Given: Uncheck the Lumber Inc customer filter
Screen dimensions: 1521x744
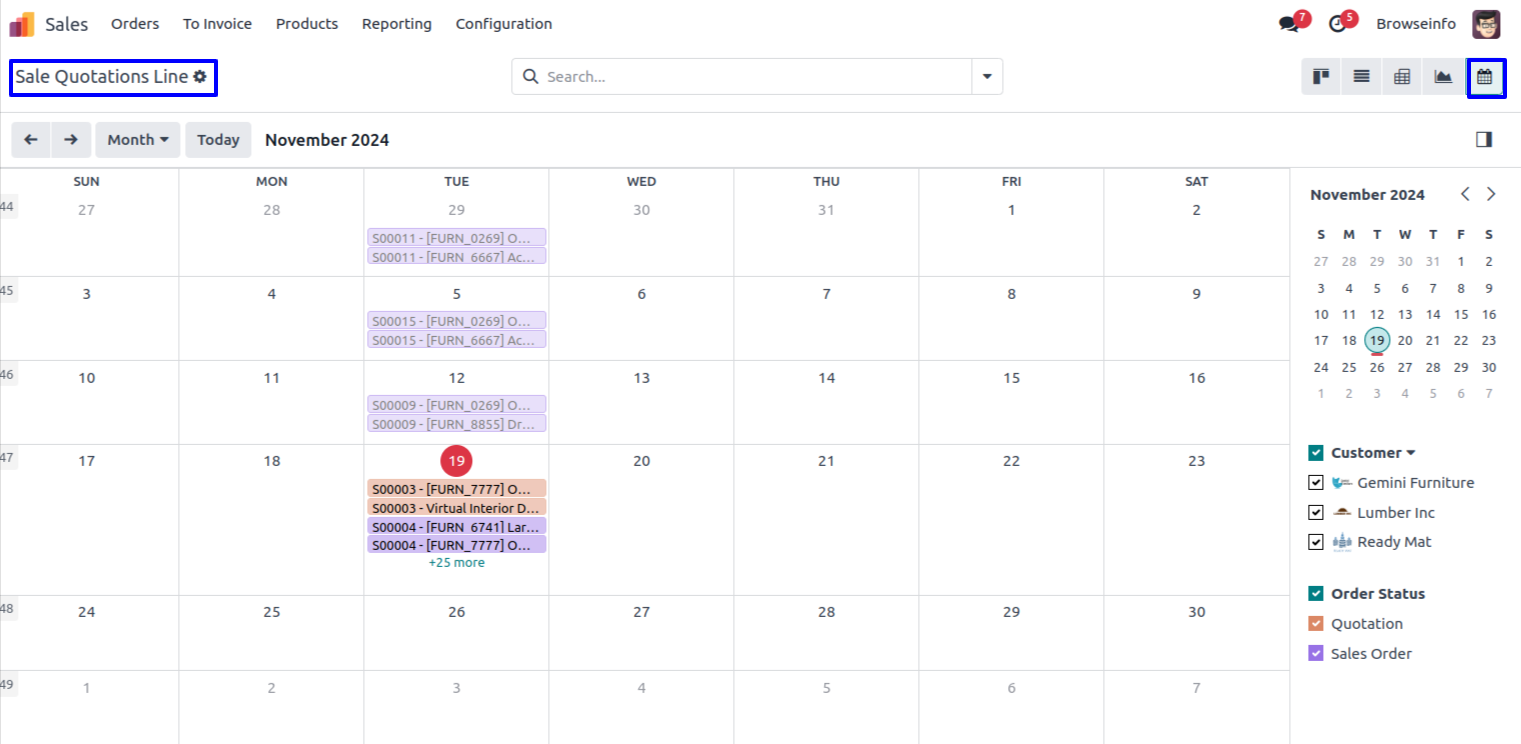Looking at the screenshot, I should point(1316,513).
